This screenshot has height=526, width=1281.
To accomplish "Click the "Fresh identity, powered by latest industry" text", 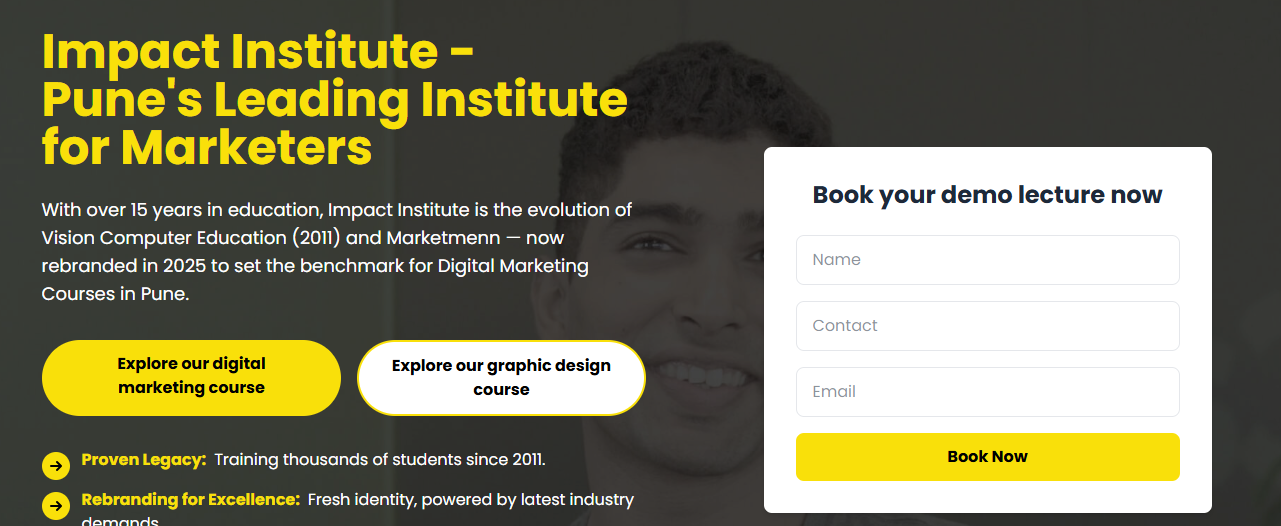I will [x=470, y=499].
